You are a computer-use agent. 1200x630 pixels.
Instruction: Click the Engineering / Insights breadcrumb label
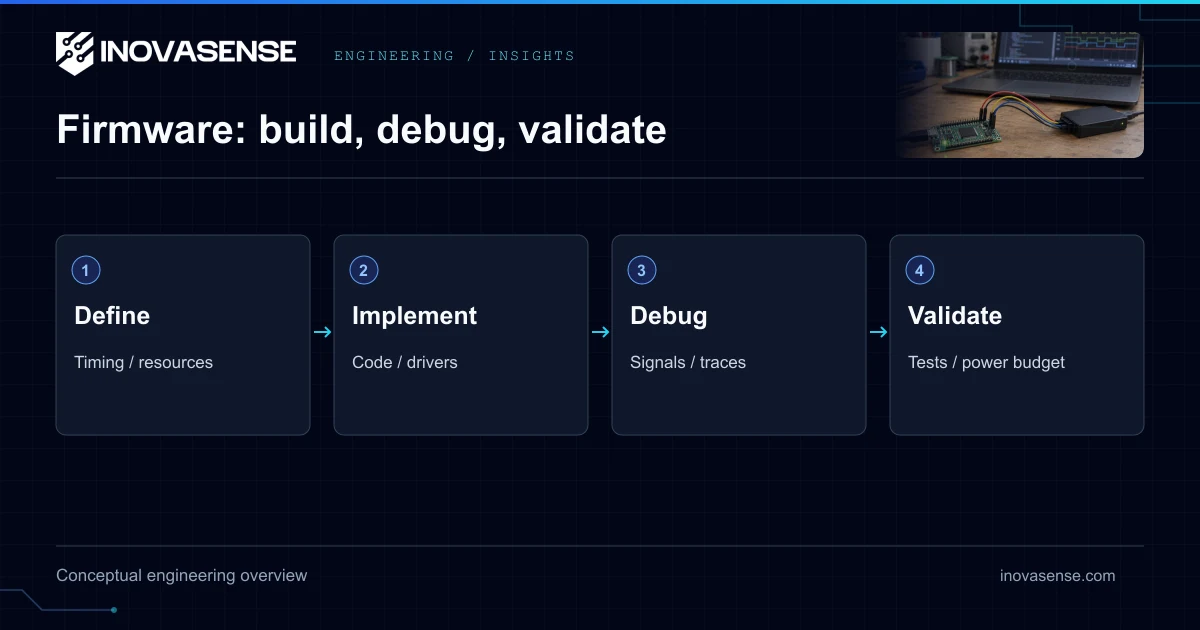454,56
